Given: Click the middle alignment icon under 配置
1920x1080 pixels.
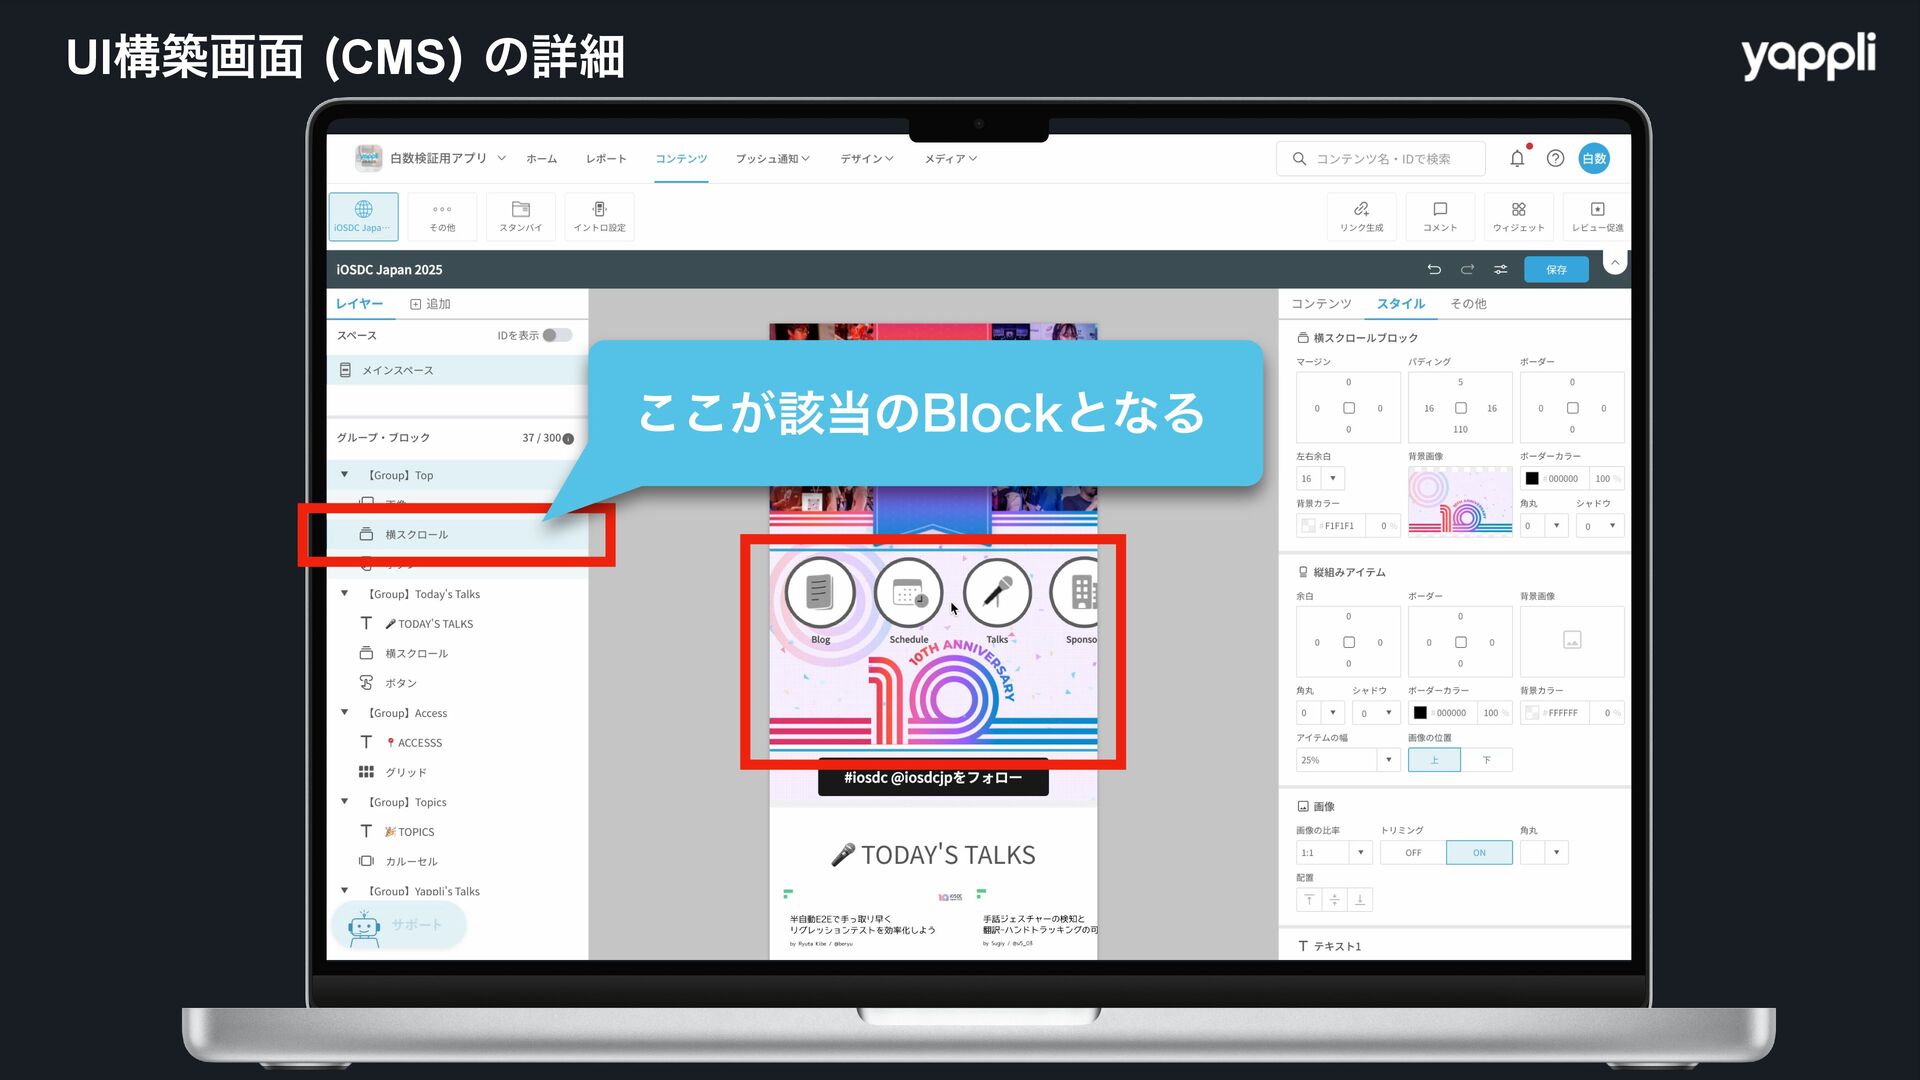Looking at the screenshot, I should (x=1334, y=900).
